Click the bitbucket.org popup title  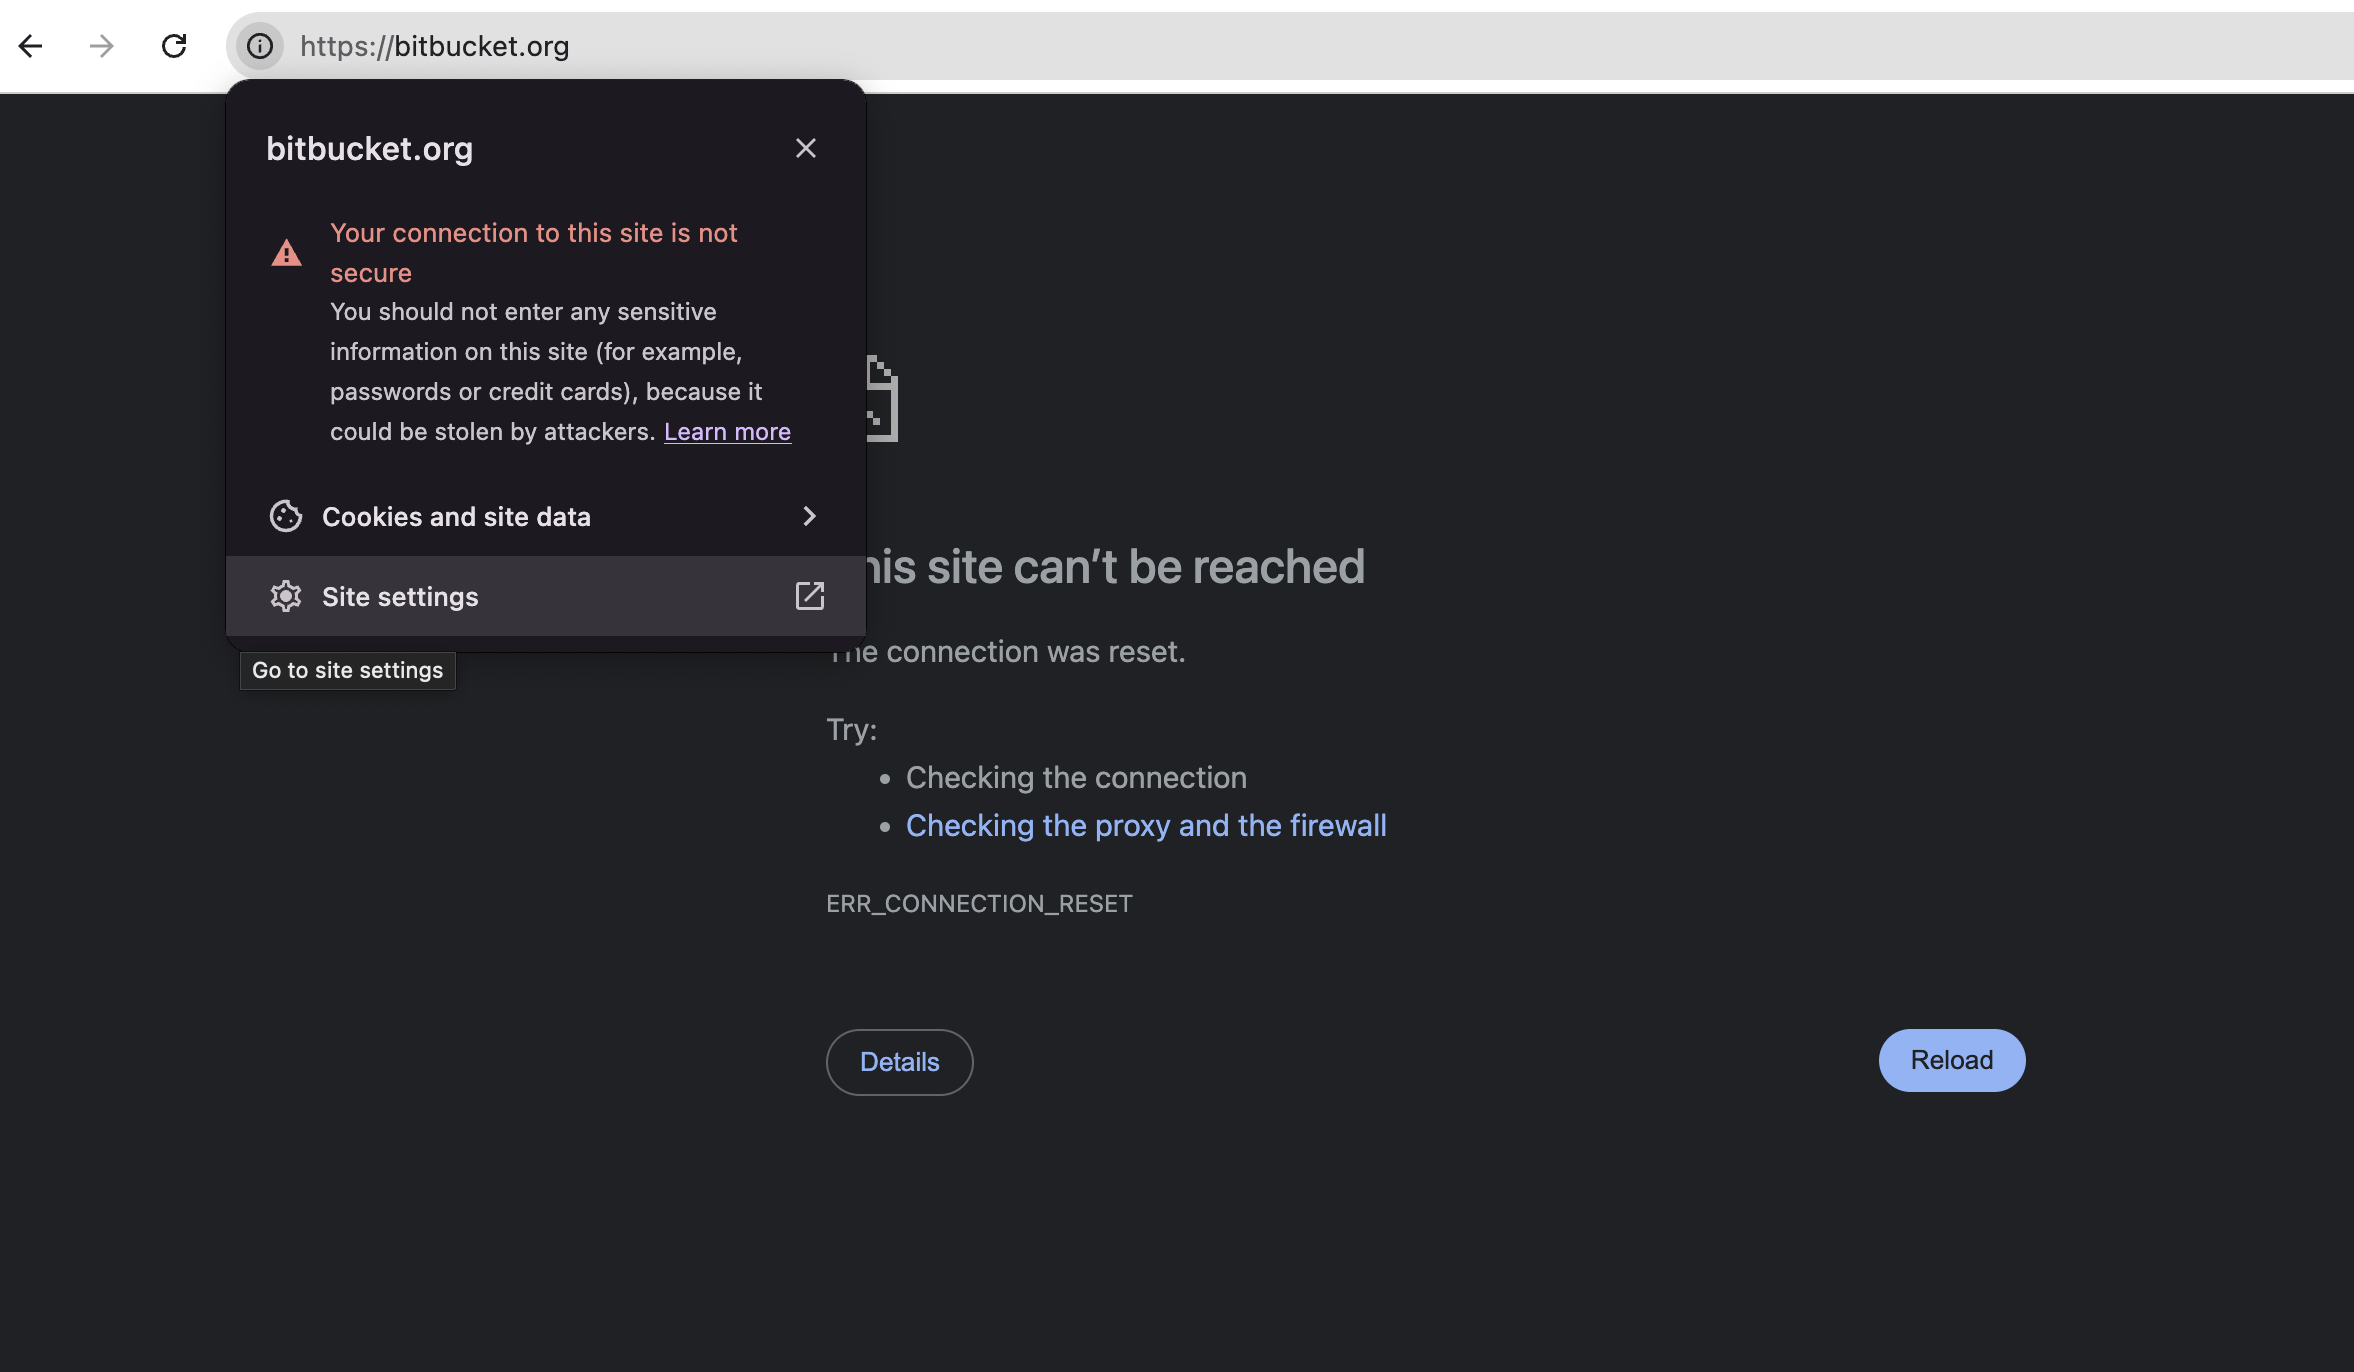point(369,149)
